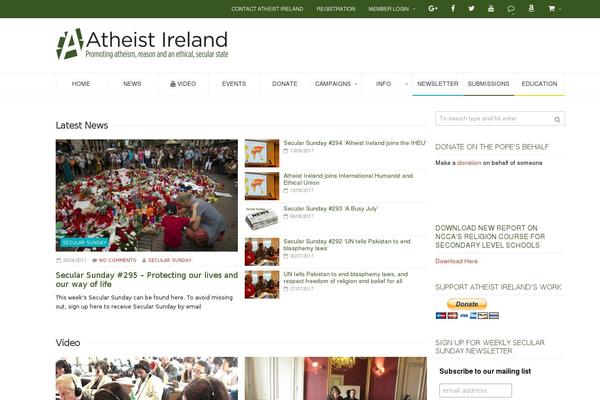
Task: Click newspaper thumbnail for Secular Sunday #293
Action: click(x=262, y=219)
